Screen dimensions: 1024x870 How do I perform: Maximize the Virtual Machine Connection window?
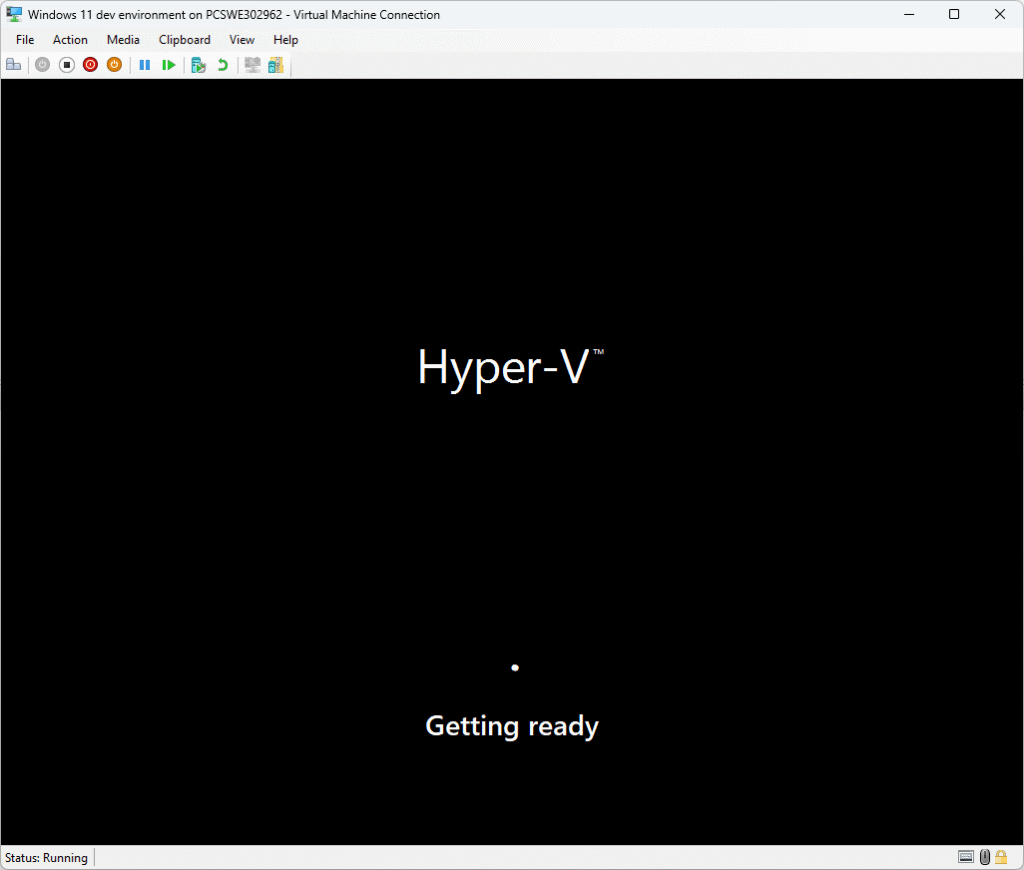[954, 14]
